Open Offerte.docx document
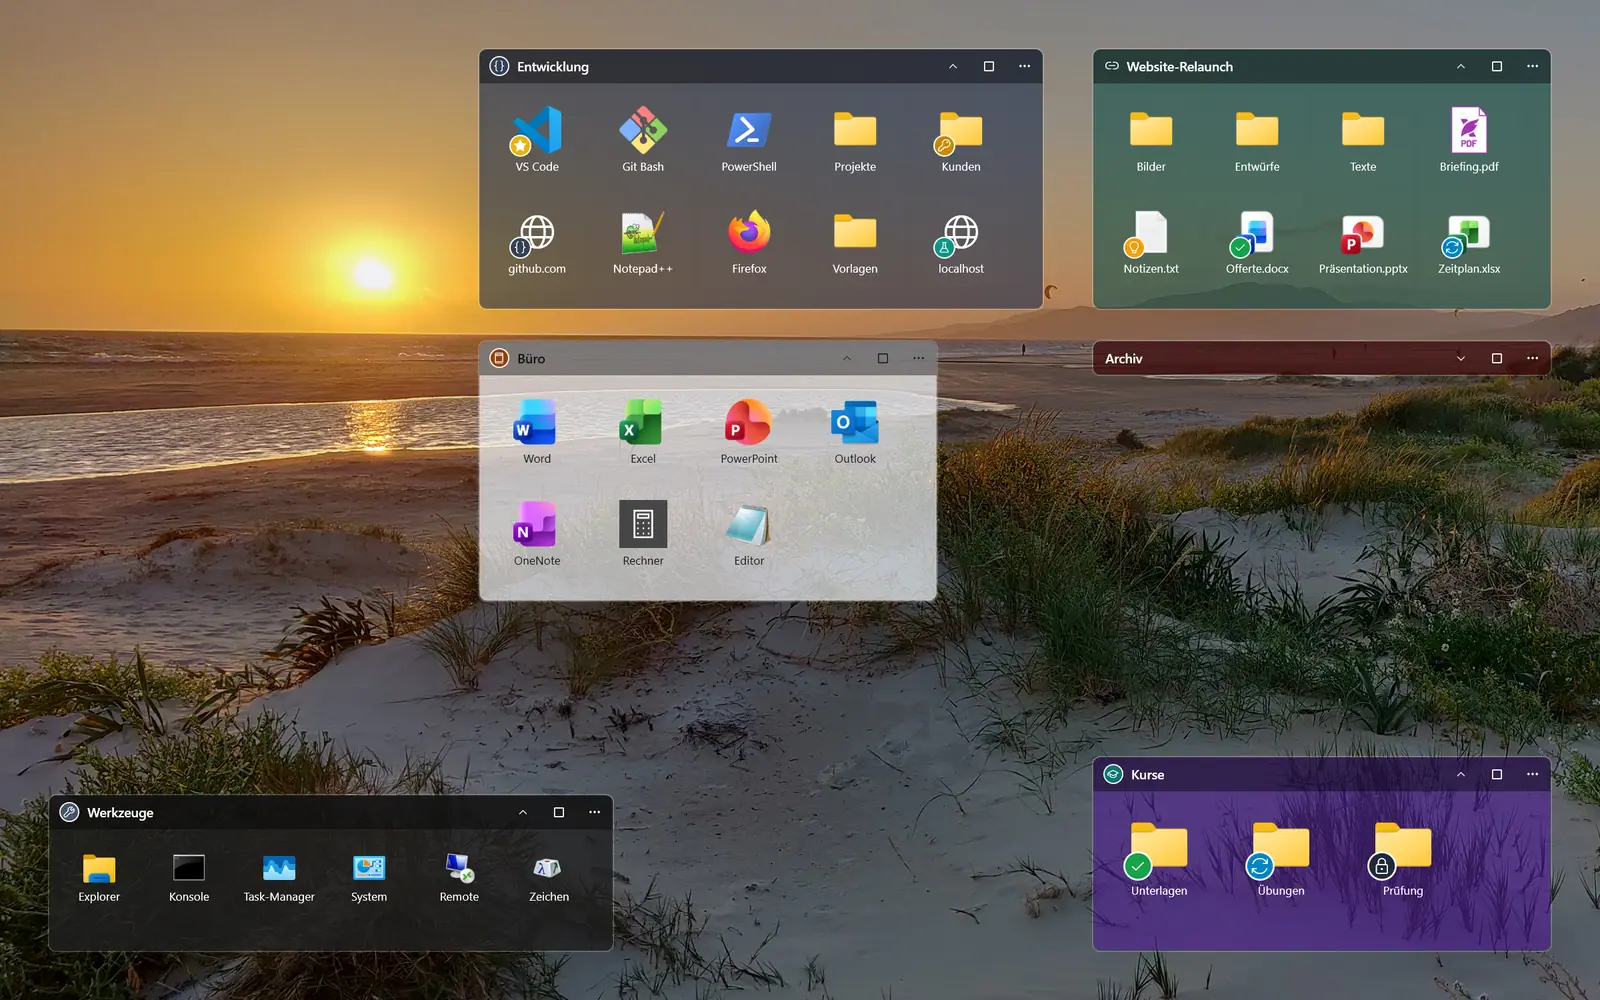The height and width of the screenshot is (1000, 1600). 1257,241
